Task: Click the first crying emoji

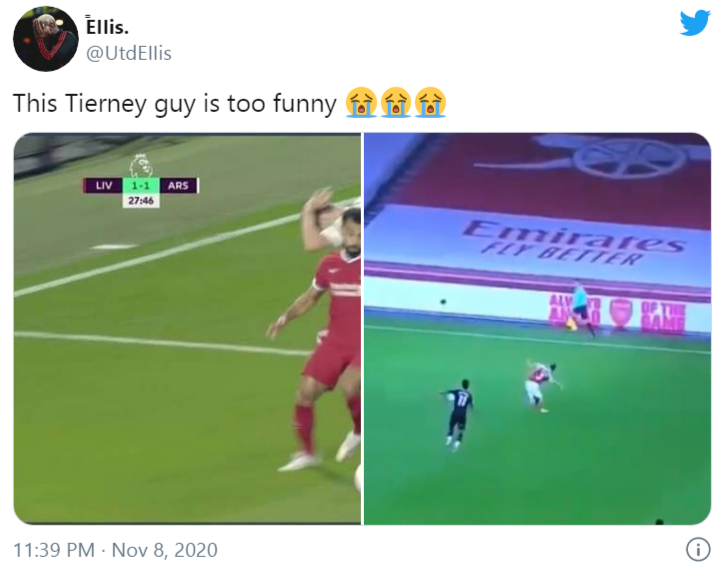Action: pos(361,102)
